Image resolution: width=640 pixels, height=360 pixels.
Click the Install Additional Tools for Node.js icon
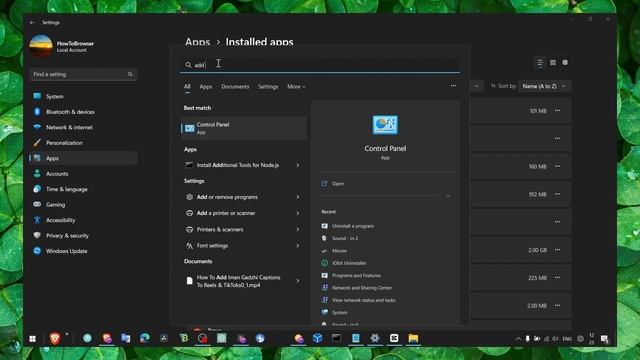[x=189, y=165]
